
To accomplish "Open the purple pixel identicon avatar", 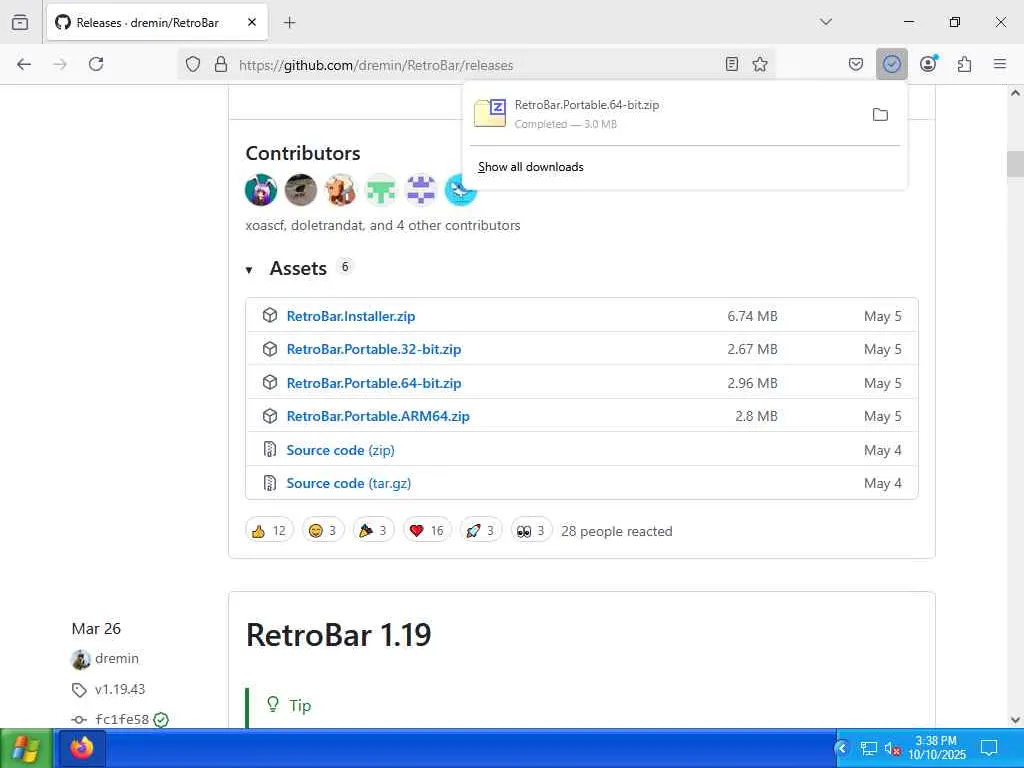I will [421, 190].
